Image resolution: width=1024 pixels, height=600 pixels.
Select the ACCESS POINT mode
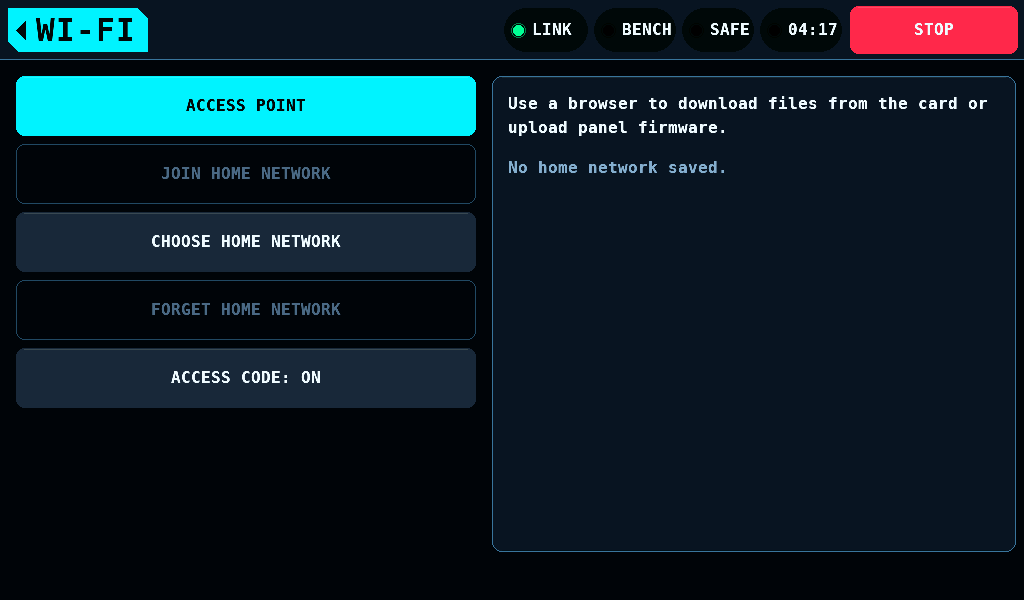pyautogui.click(x=246, y=106)
